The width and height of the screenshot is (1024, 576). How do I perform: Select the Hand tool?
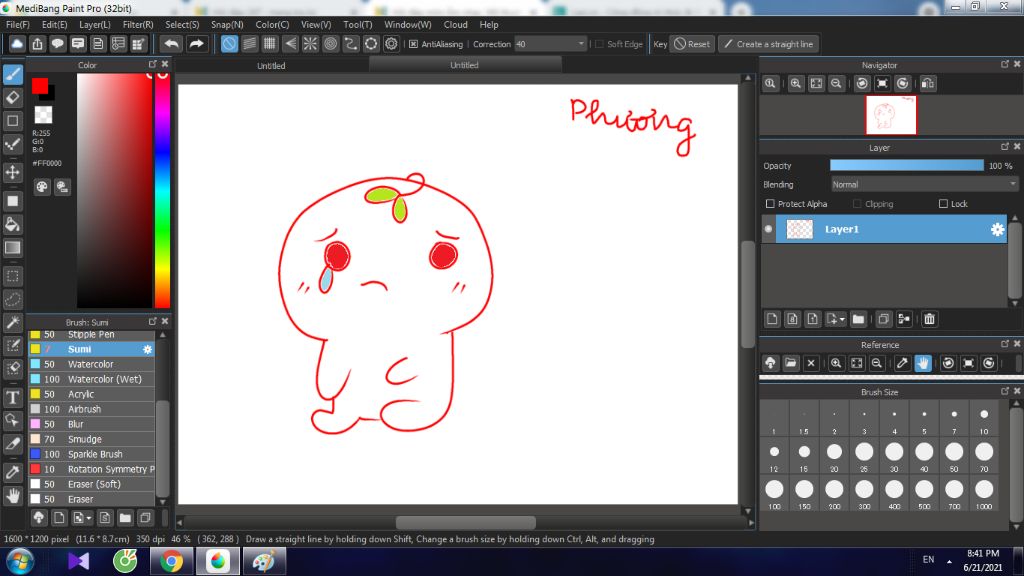point(12,496)
